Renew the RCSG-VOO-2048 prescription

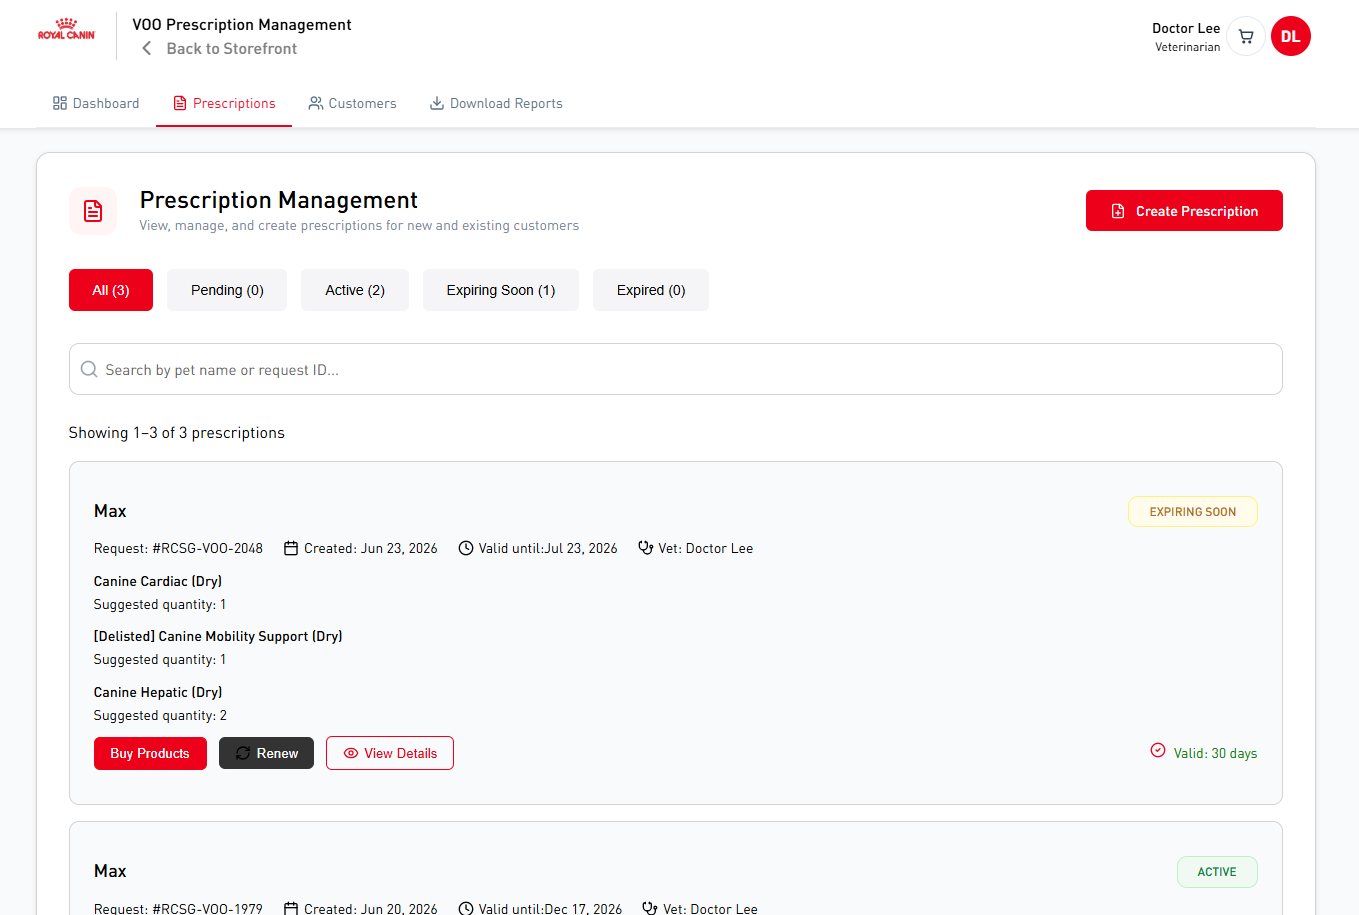click(x=267, y=753)
